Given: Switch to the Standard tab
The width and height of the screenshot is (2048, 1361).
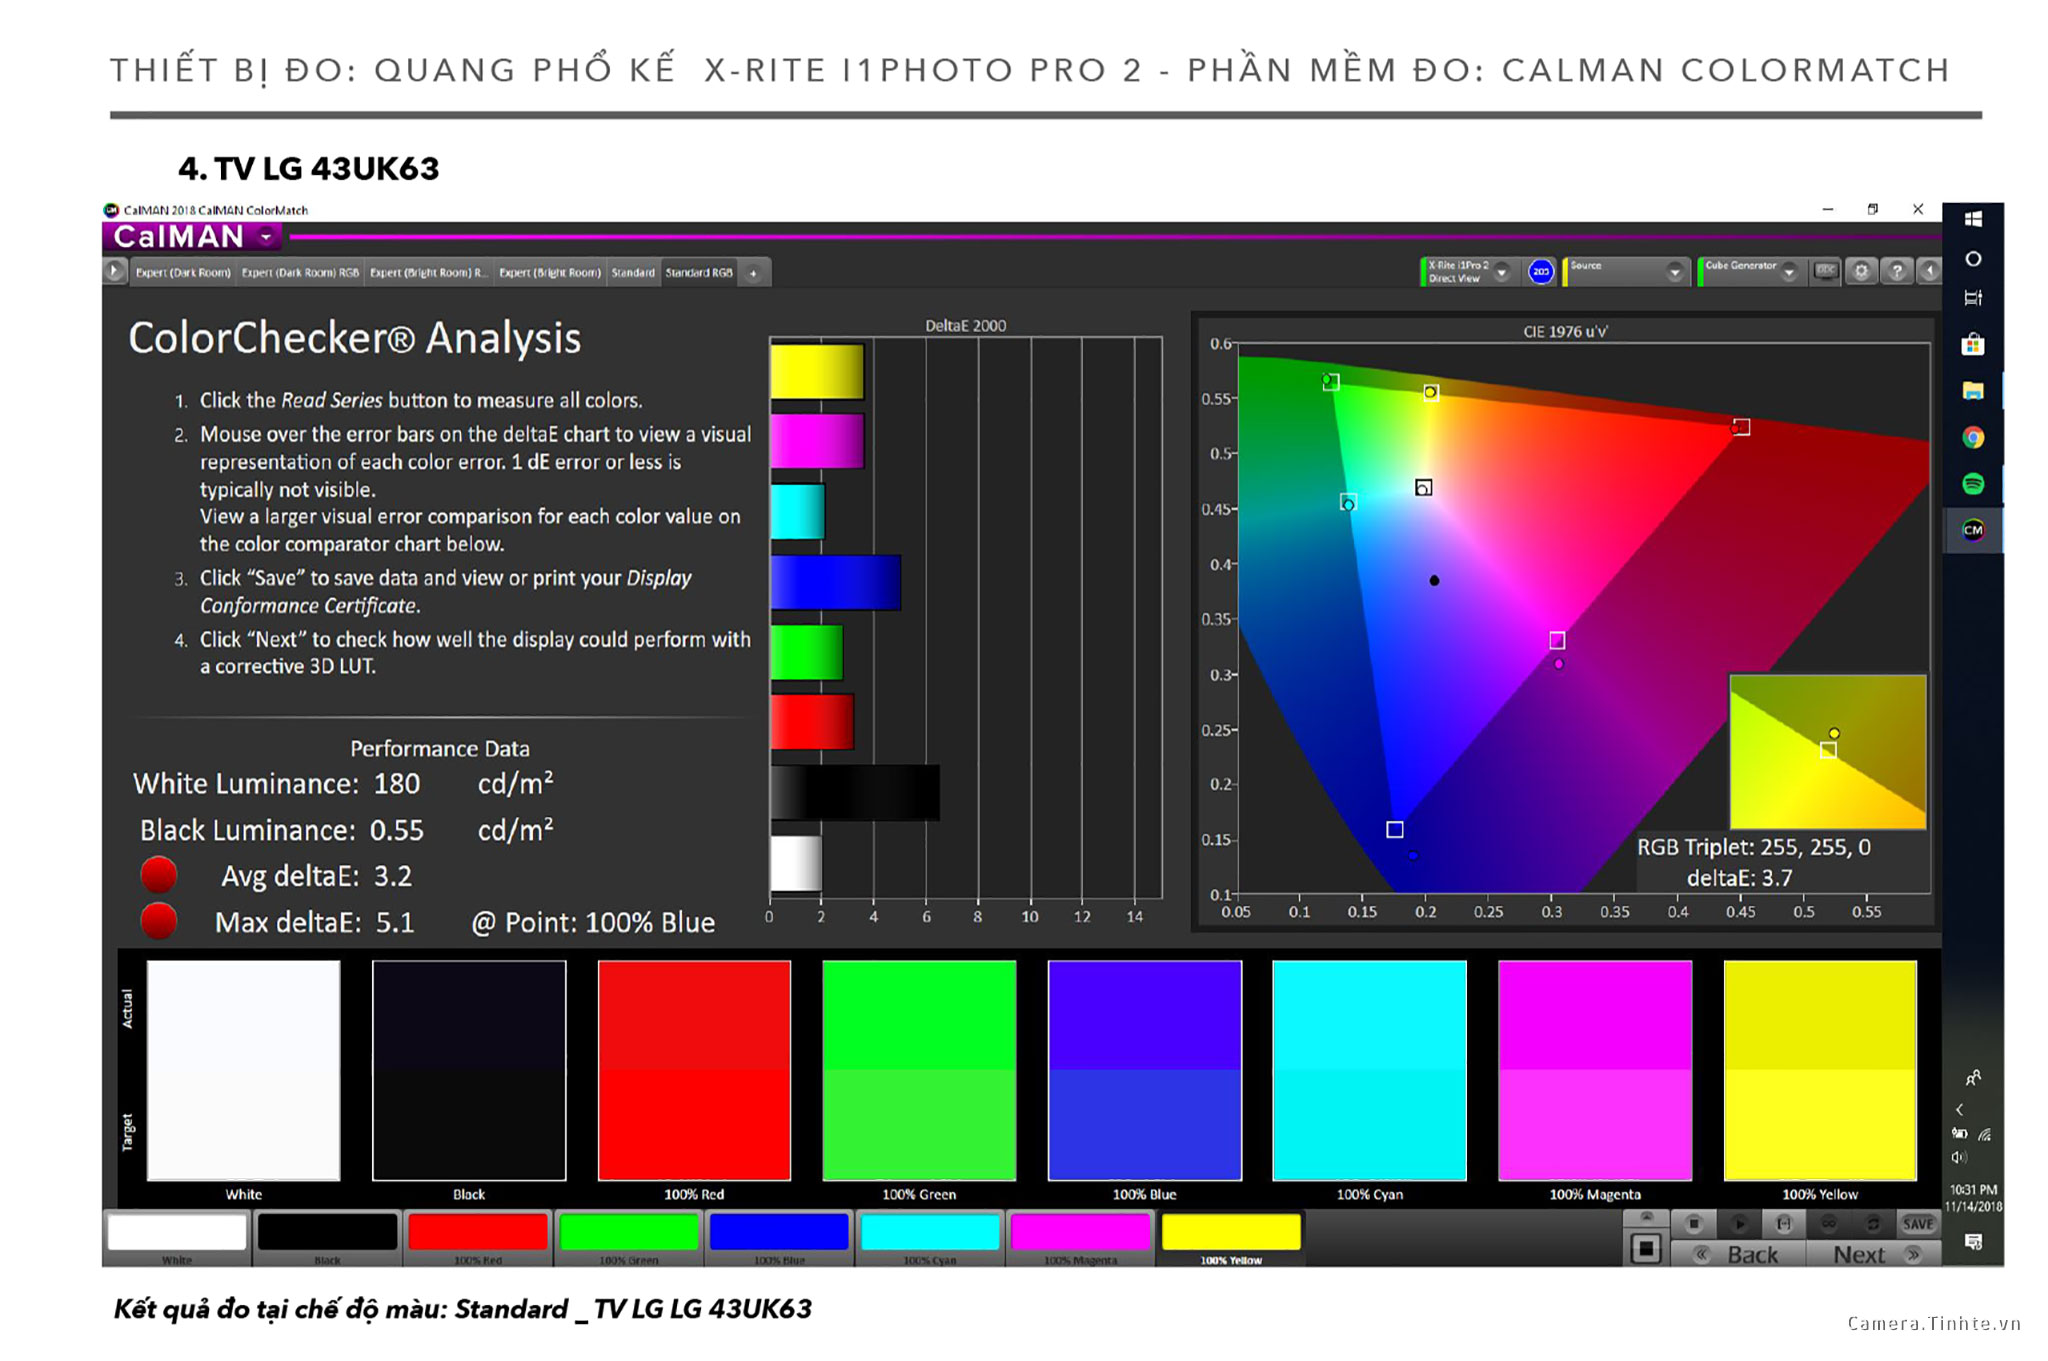Looking at the screenshot, I should tap(633, 272).
